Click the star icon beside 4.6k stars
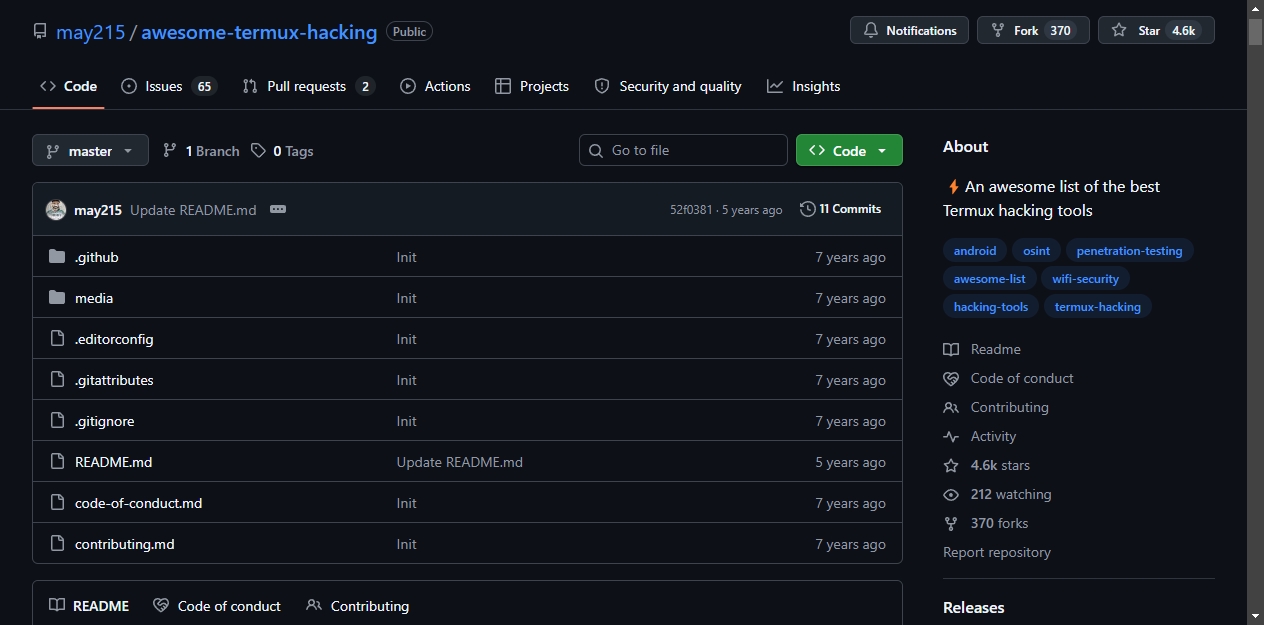The height and width of the screenshot is (625, 1264). pyautogui.click(x=951, y=465)
